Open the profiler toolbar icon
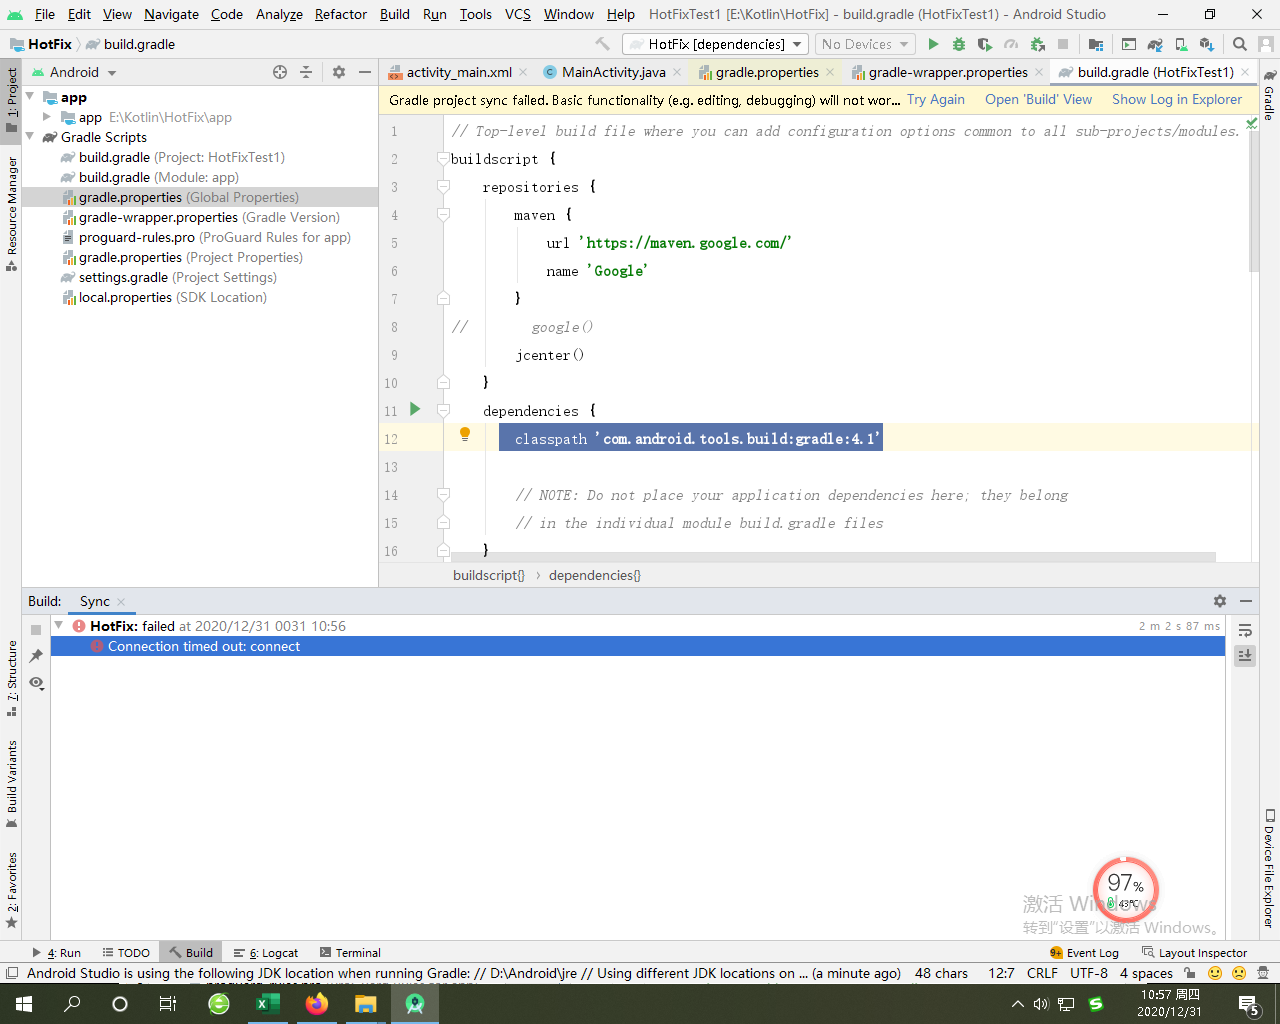Image resolution: width=1280 pixels, height=1024 pixels. click(1011, 44)
